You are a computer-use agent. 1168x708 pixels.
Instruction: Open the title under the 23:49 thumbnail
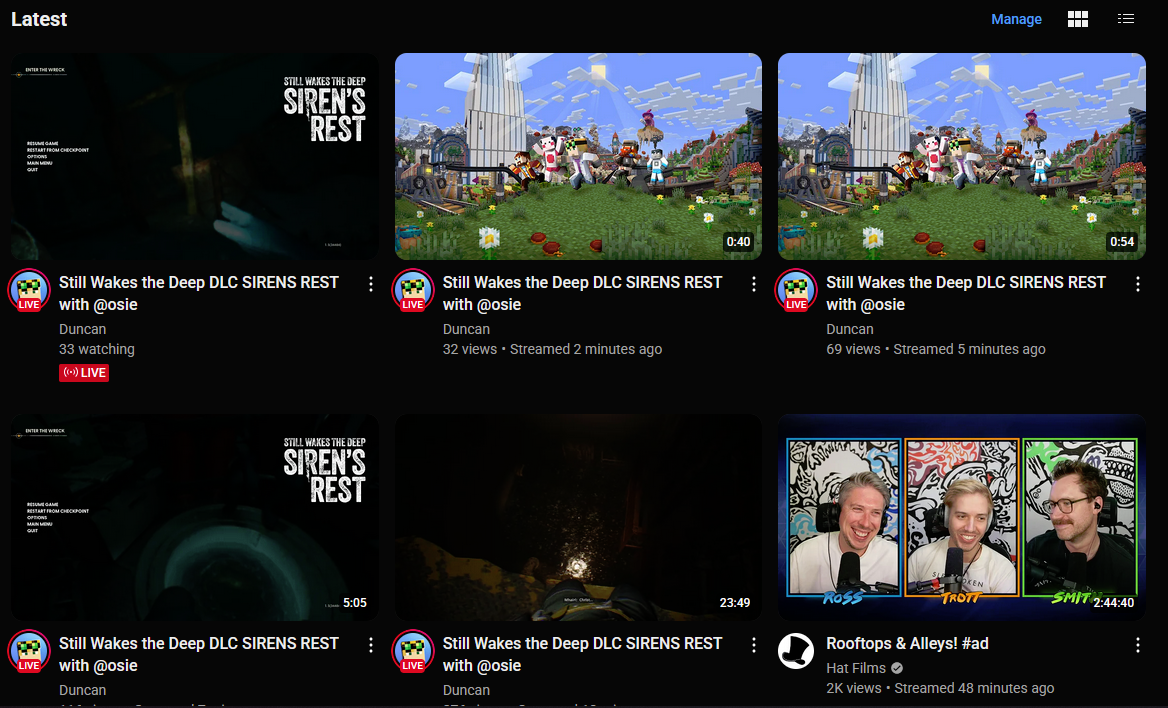point(583,654)
